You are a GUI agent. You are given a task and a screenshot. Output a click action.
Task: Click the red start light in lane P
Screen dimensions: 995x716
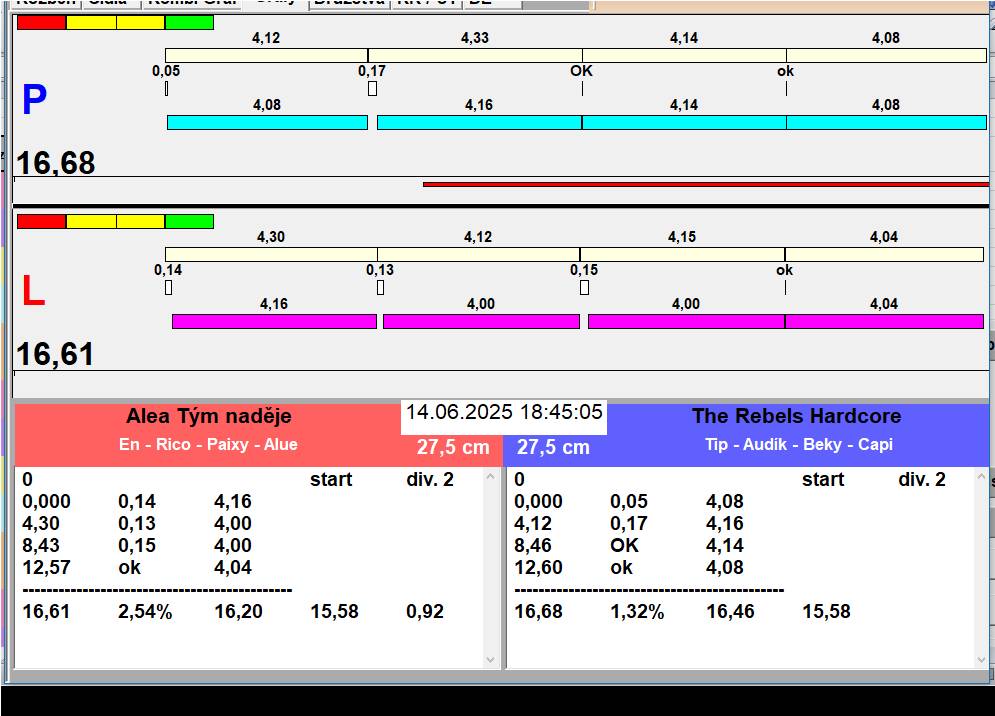tap(41, 22)
